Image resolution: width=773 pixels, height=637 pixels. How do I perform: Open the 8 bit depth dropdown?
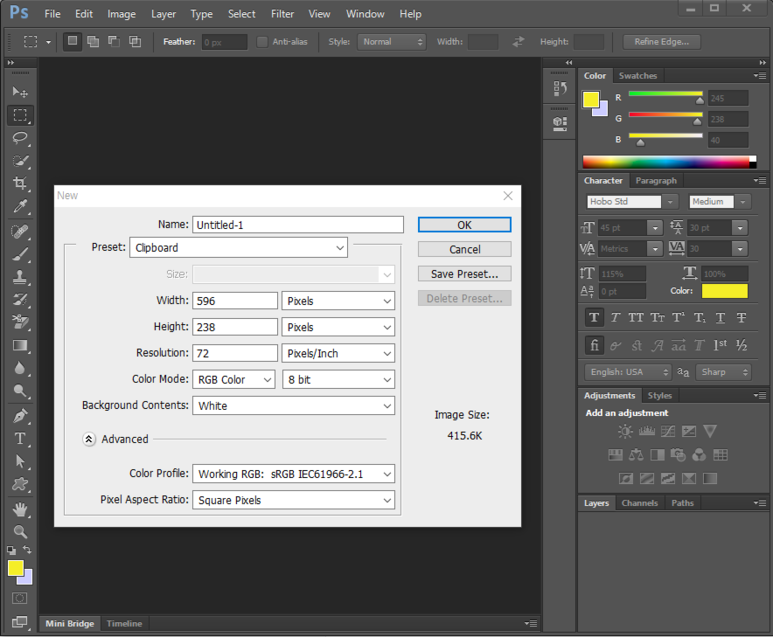pyautogui.click(x=338, y=380)
